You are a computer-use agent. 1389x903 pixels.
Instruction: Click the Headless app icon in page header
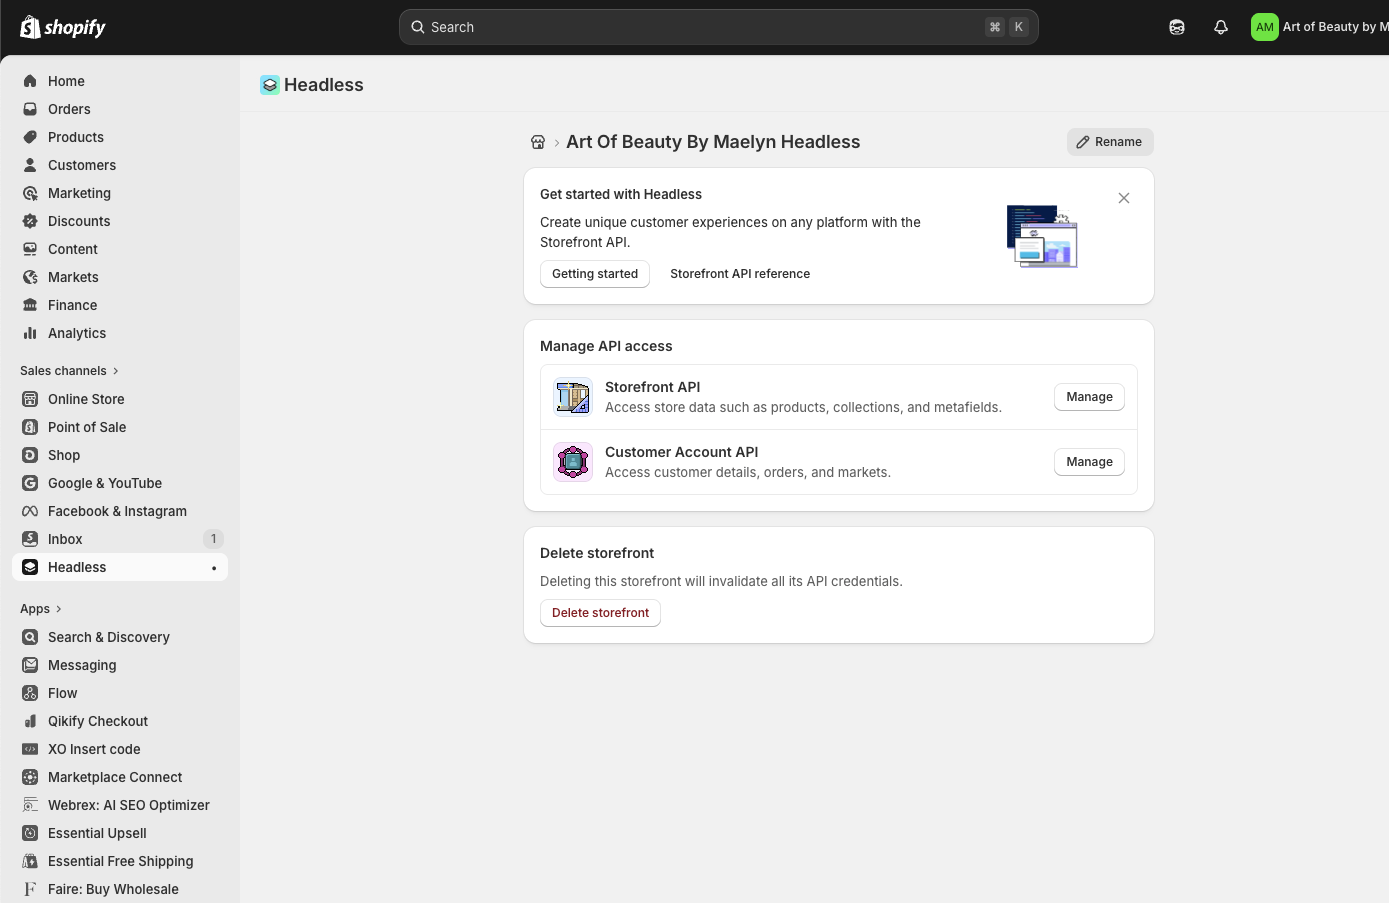(x=270, y=85)
